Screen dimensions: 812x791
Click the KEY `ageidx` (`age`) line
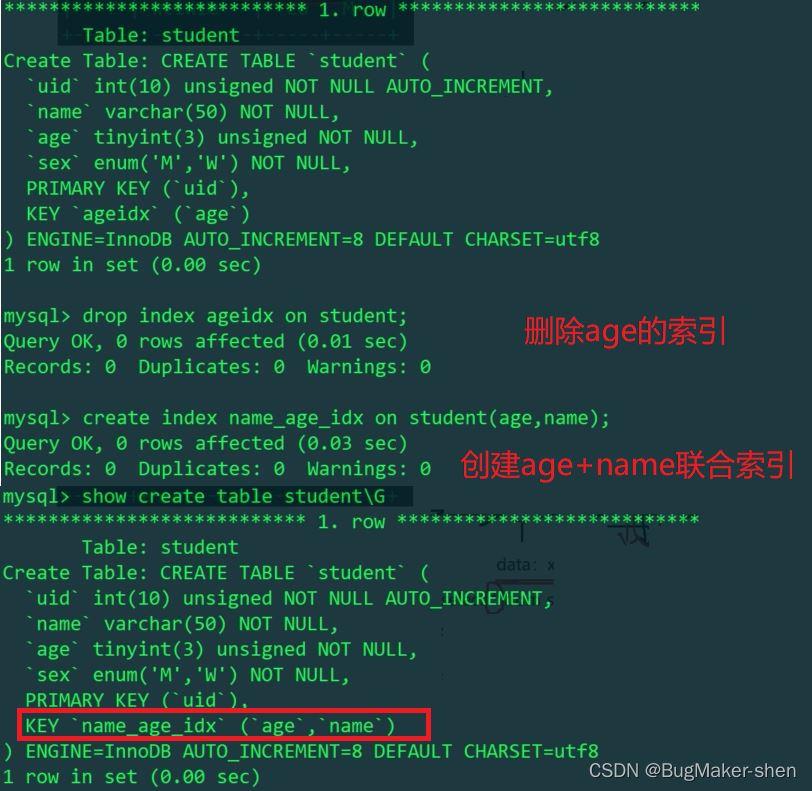pyautogui.click(x=138, y=214)
